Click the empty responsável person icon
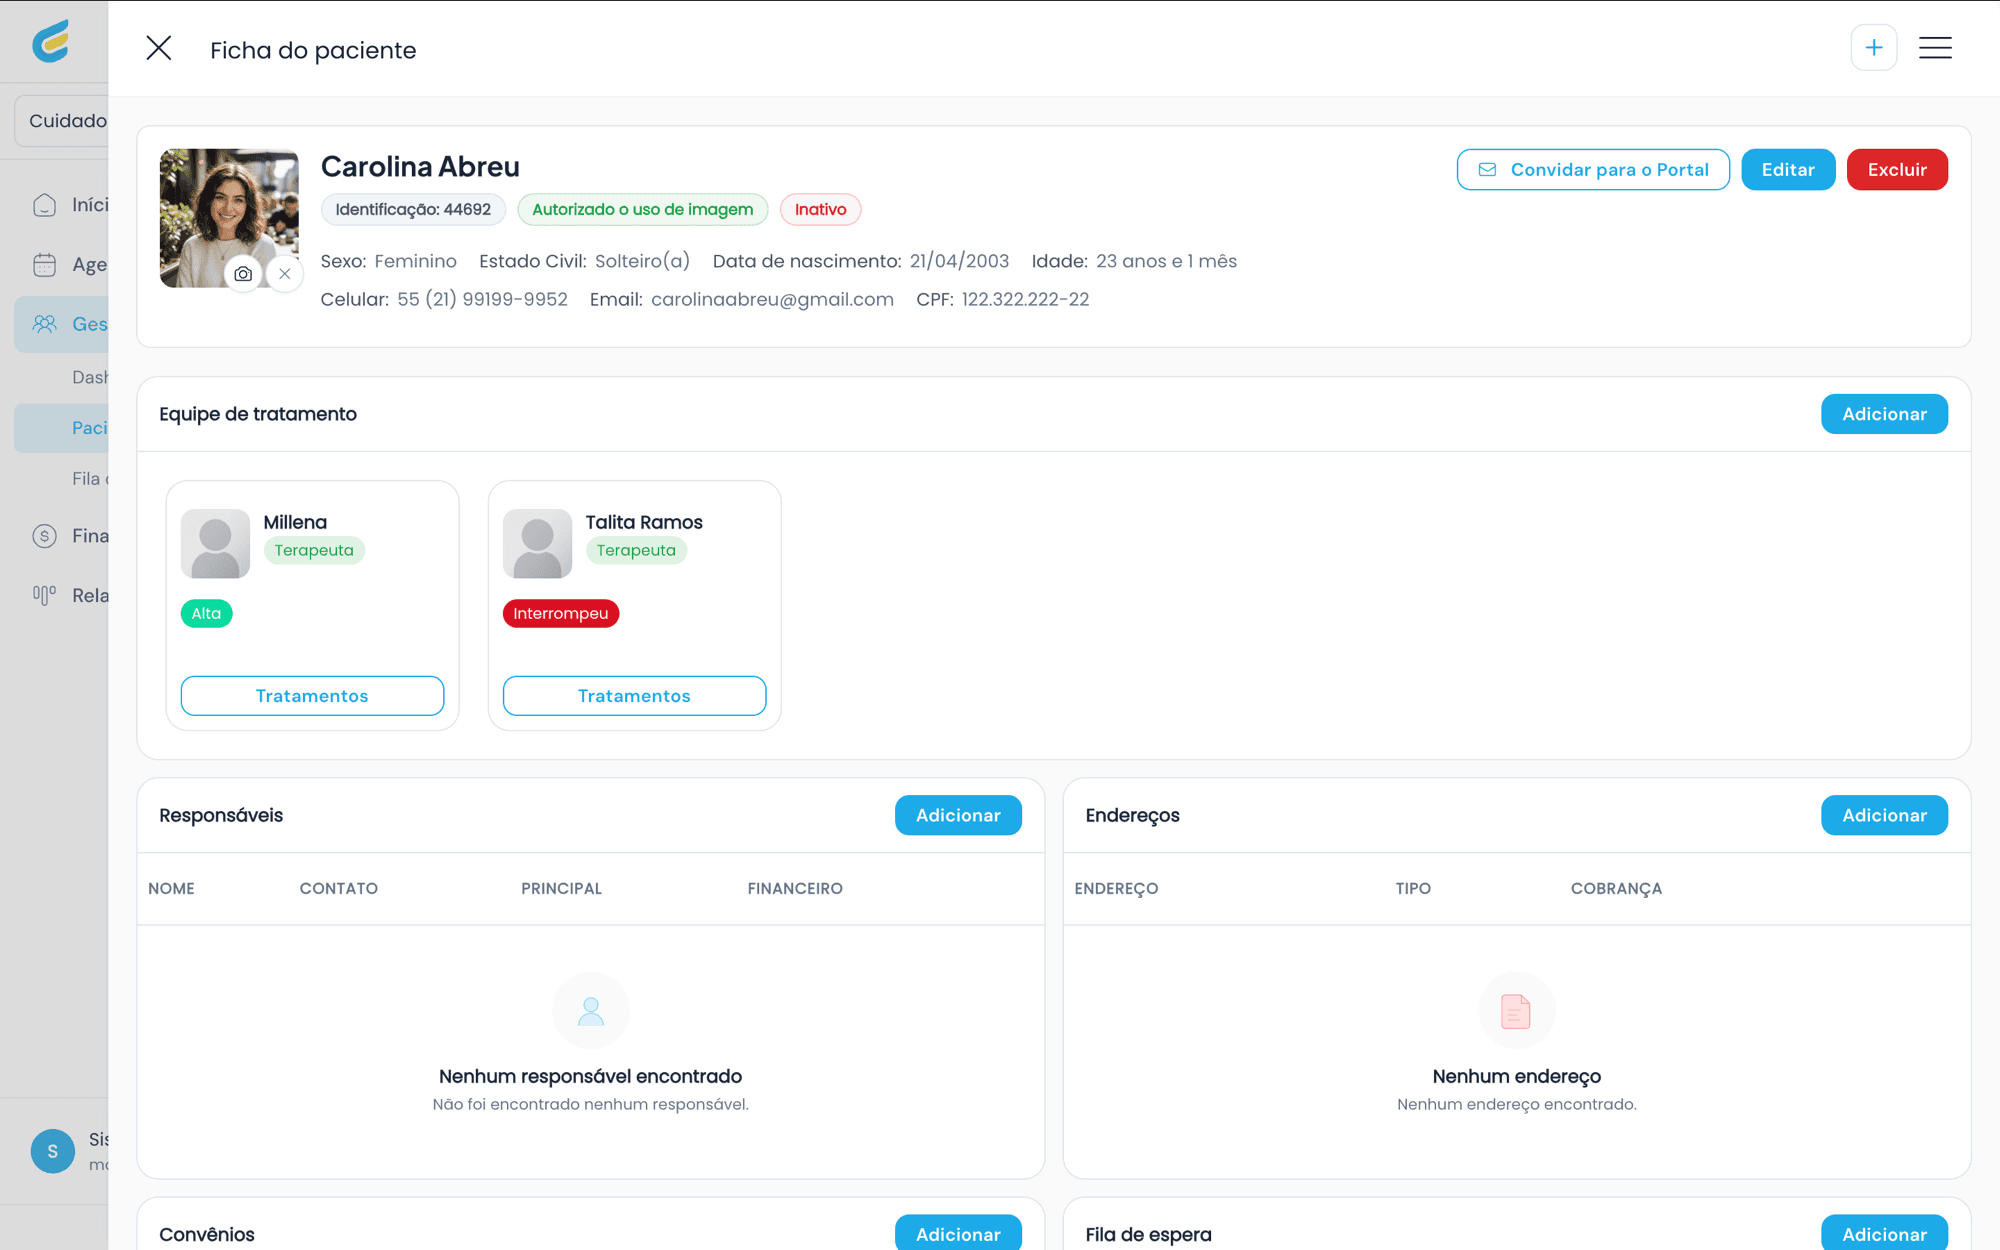Image resolution: width=2000 pixels, height=1250 pixels. point(590,1011)
